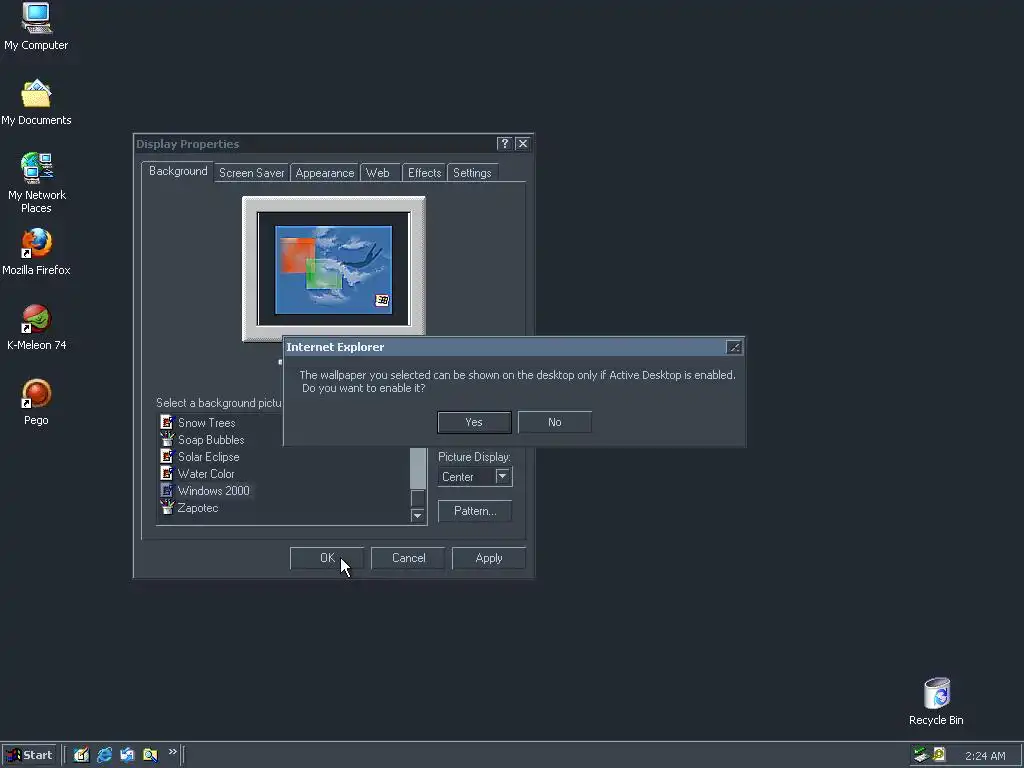Image resolution: width=1024 pixels, height=768 pixels.
Task: Click the background list scroll-down arrow
Action: pyautogui.click(x=417, y=516)
